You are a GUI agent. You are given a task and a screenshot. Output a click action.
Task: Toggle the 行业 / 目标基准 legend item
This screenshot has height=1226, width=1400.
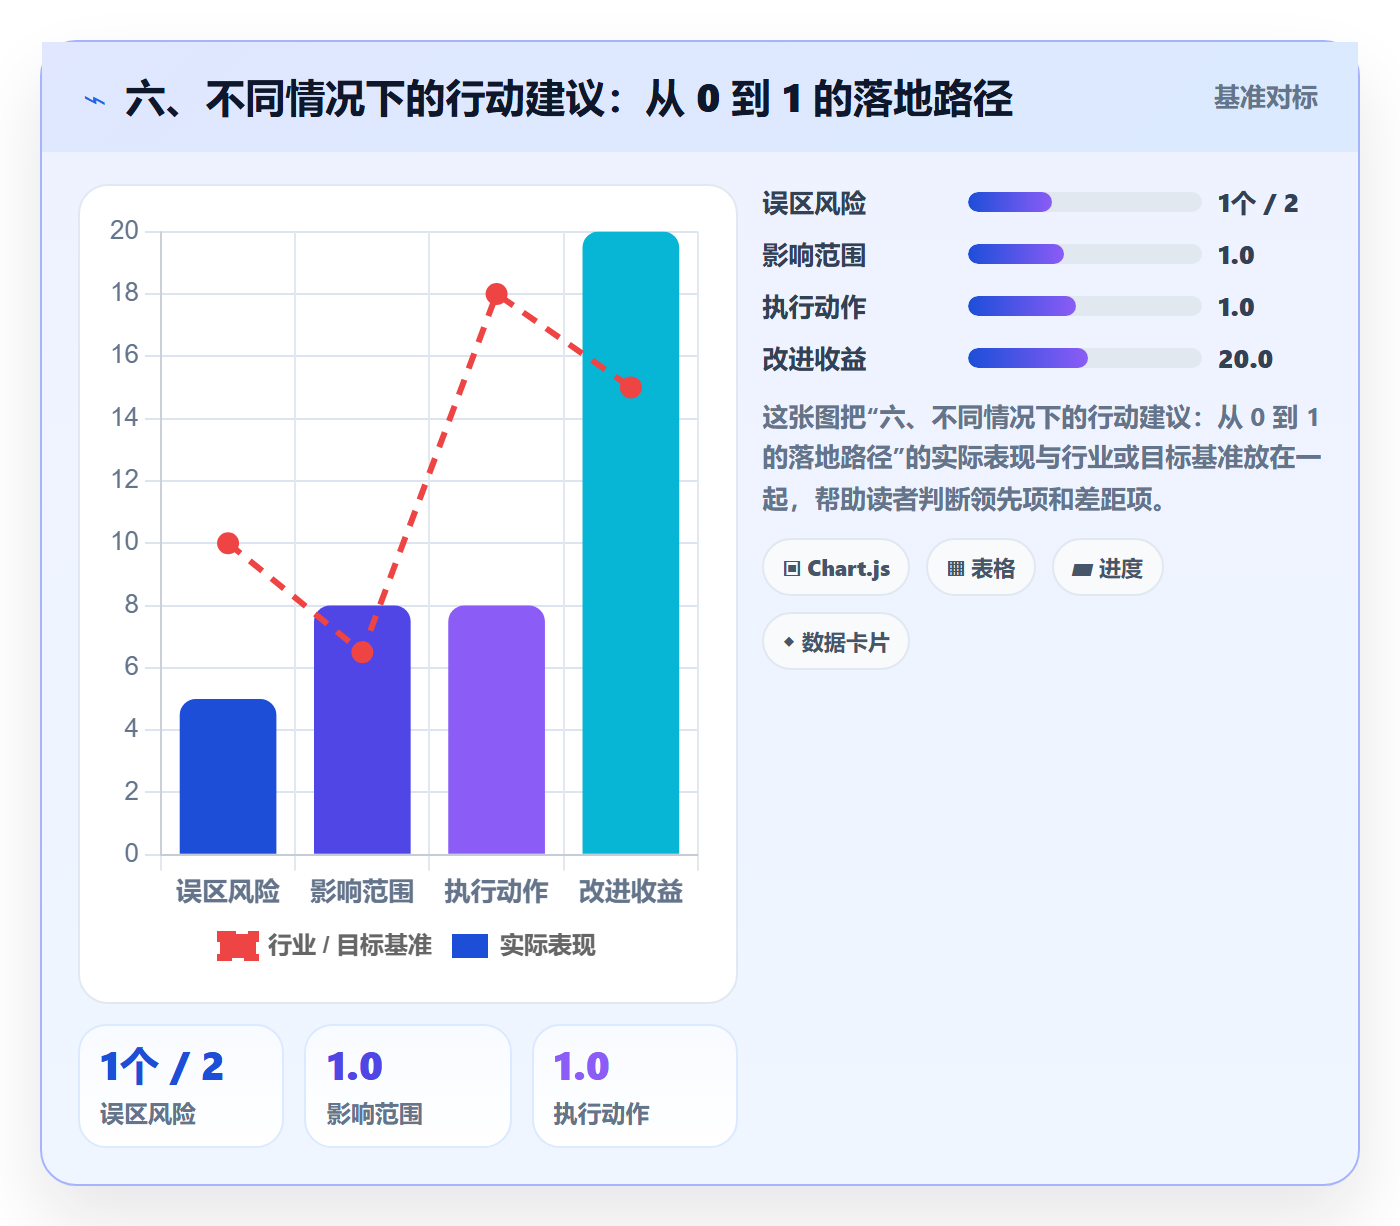[x=325, y=945]
